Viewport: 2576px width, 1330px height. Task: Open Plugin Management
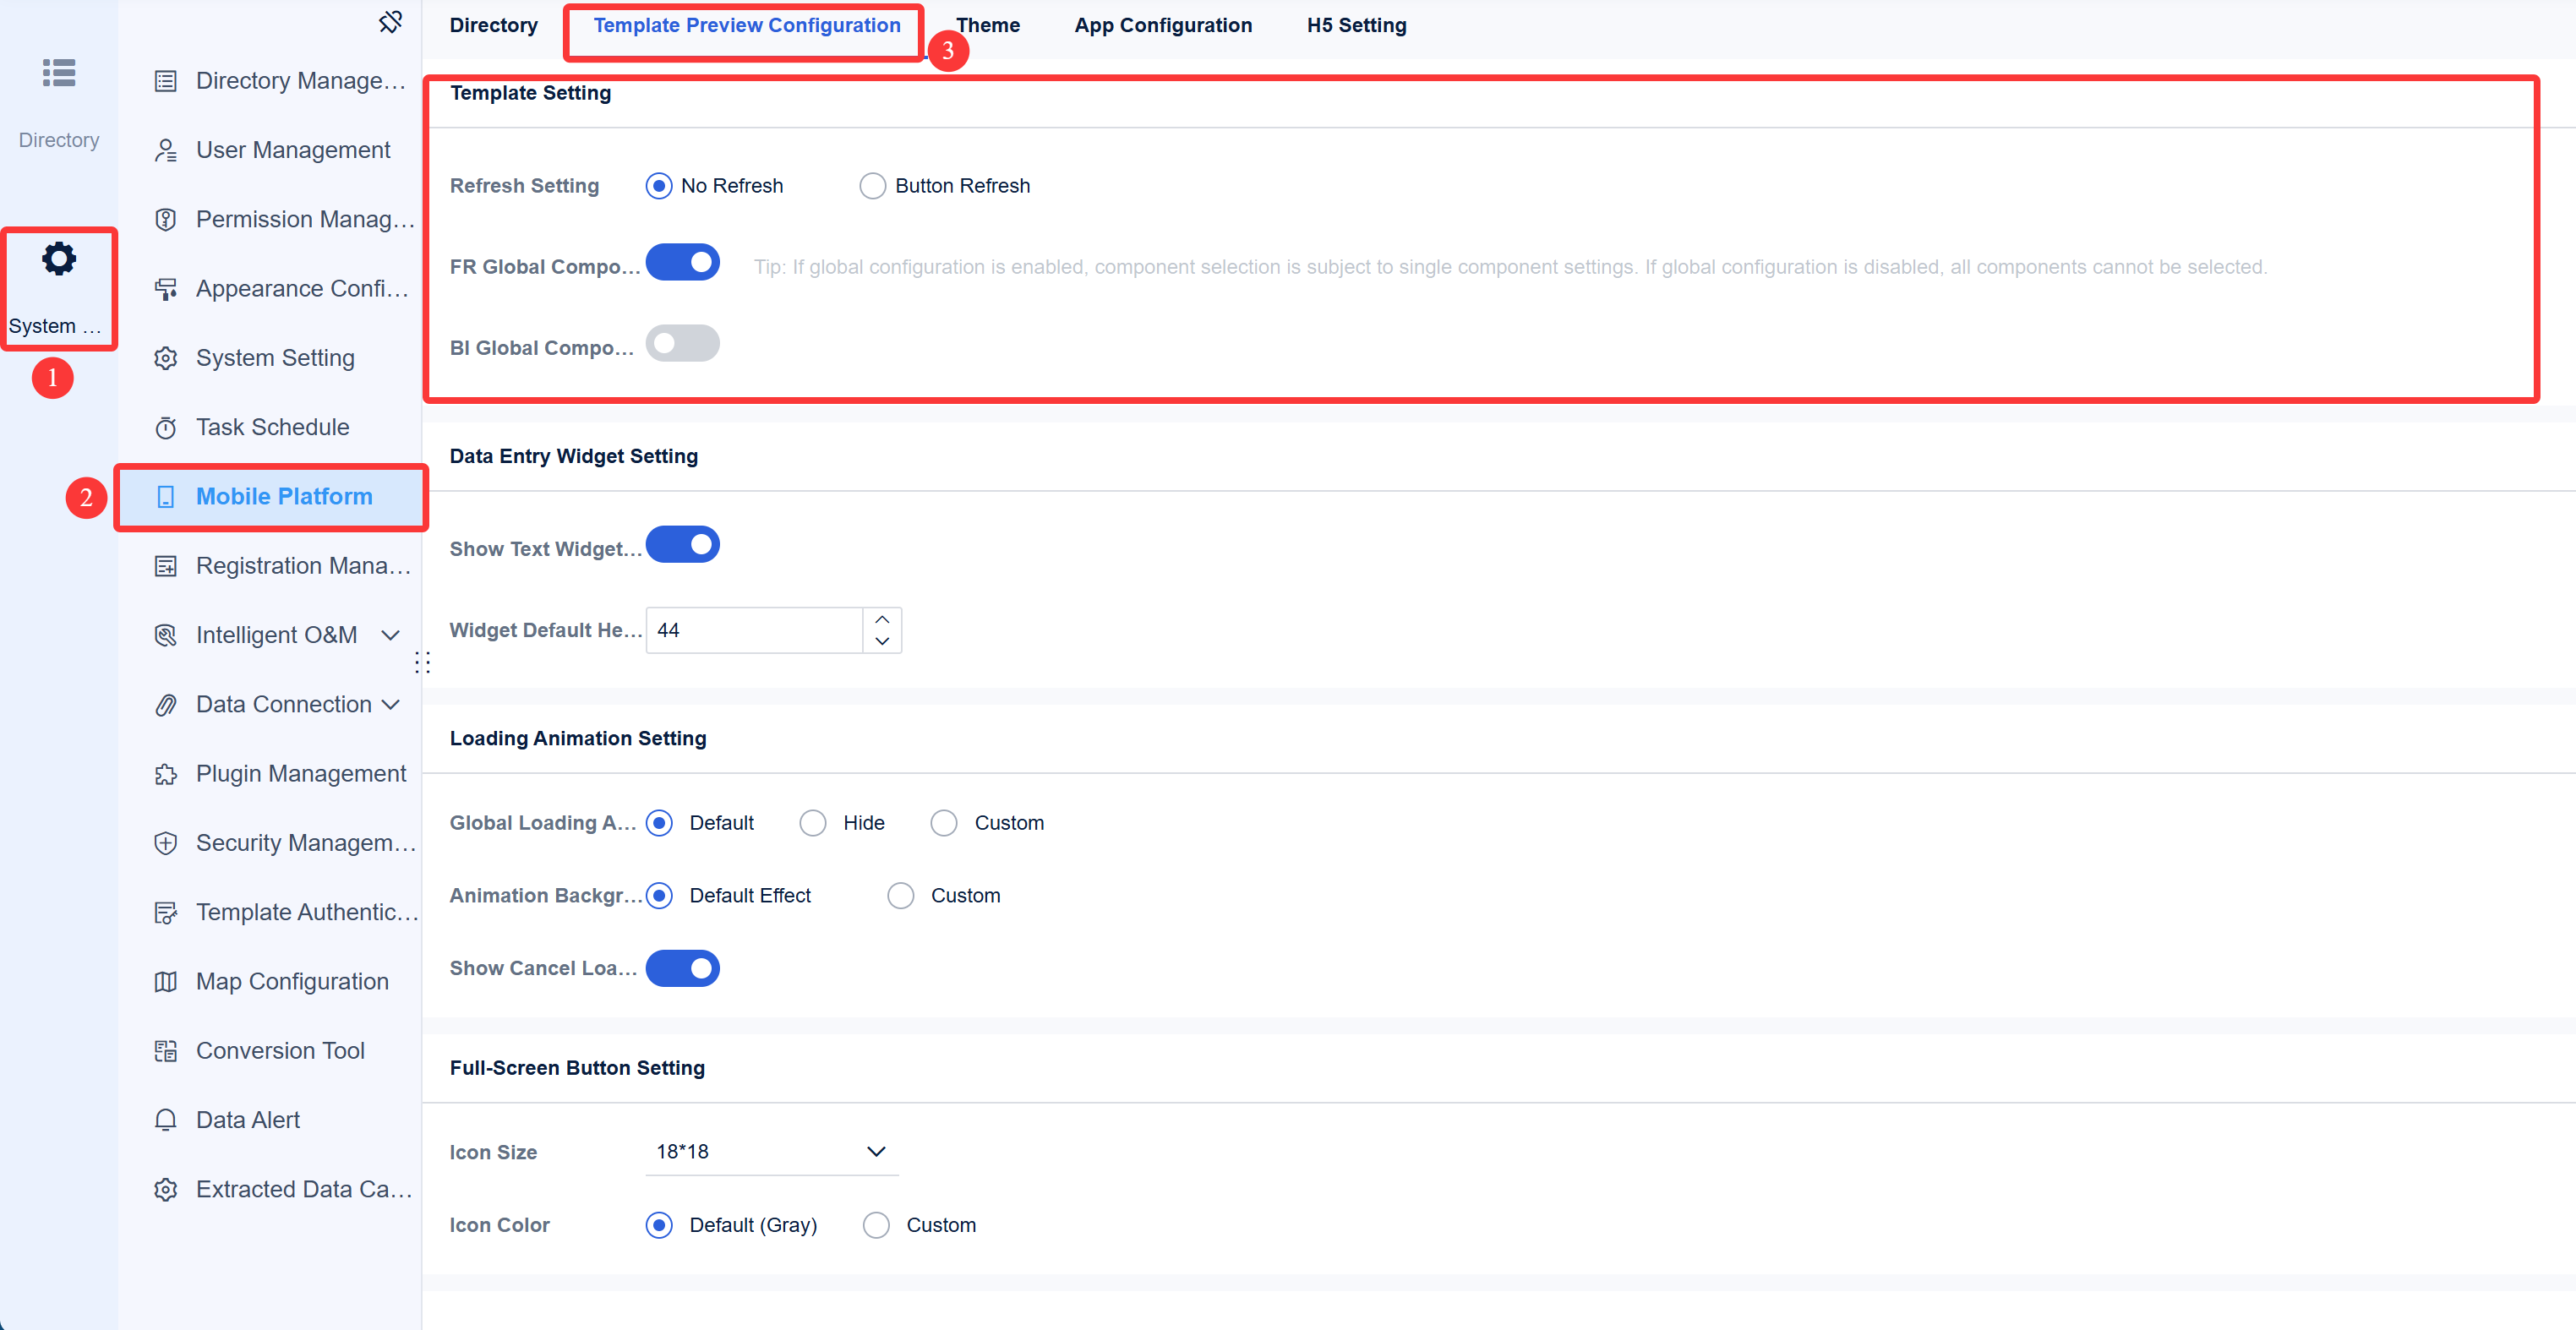pyautogui.click(x=300, y=773)
